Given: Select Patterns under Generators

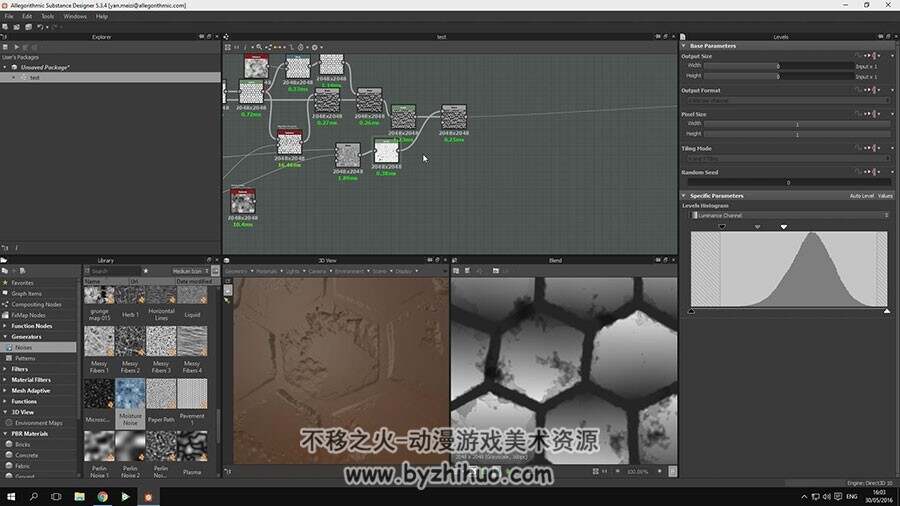Looking at the screenshot, I should click(25, 358).
